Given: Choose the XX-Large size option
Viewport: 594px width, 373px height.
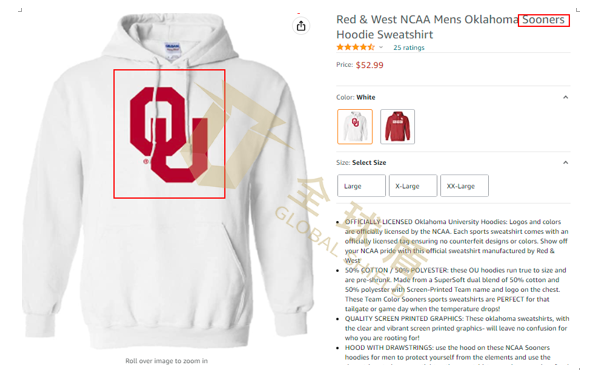Looking at the screenshot, I should coord(464,186).
